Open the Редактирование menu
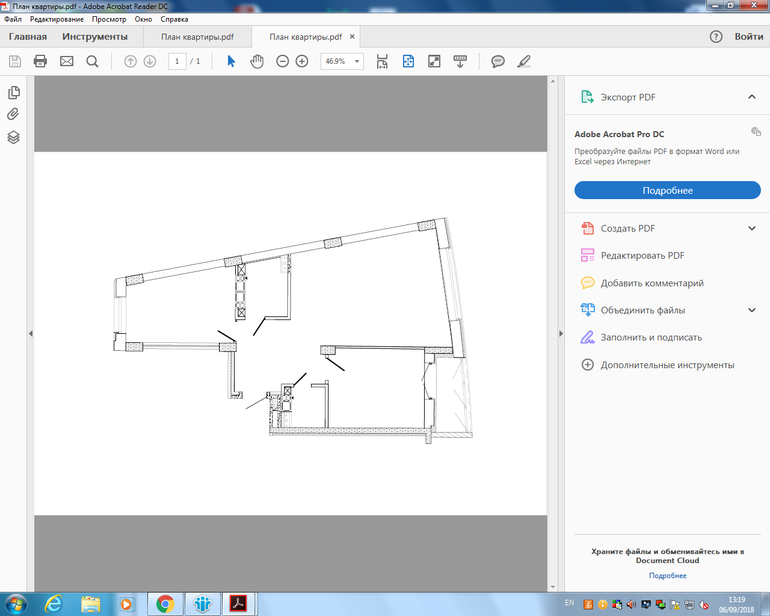Screen dimensions: 770x616 [x=58, y=19]
